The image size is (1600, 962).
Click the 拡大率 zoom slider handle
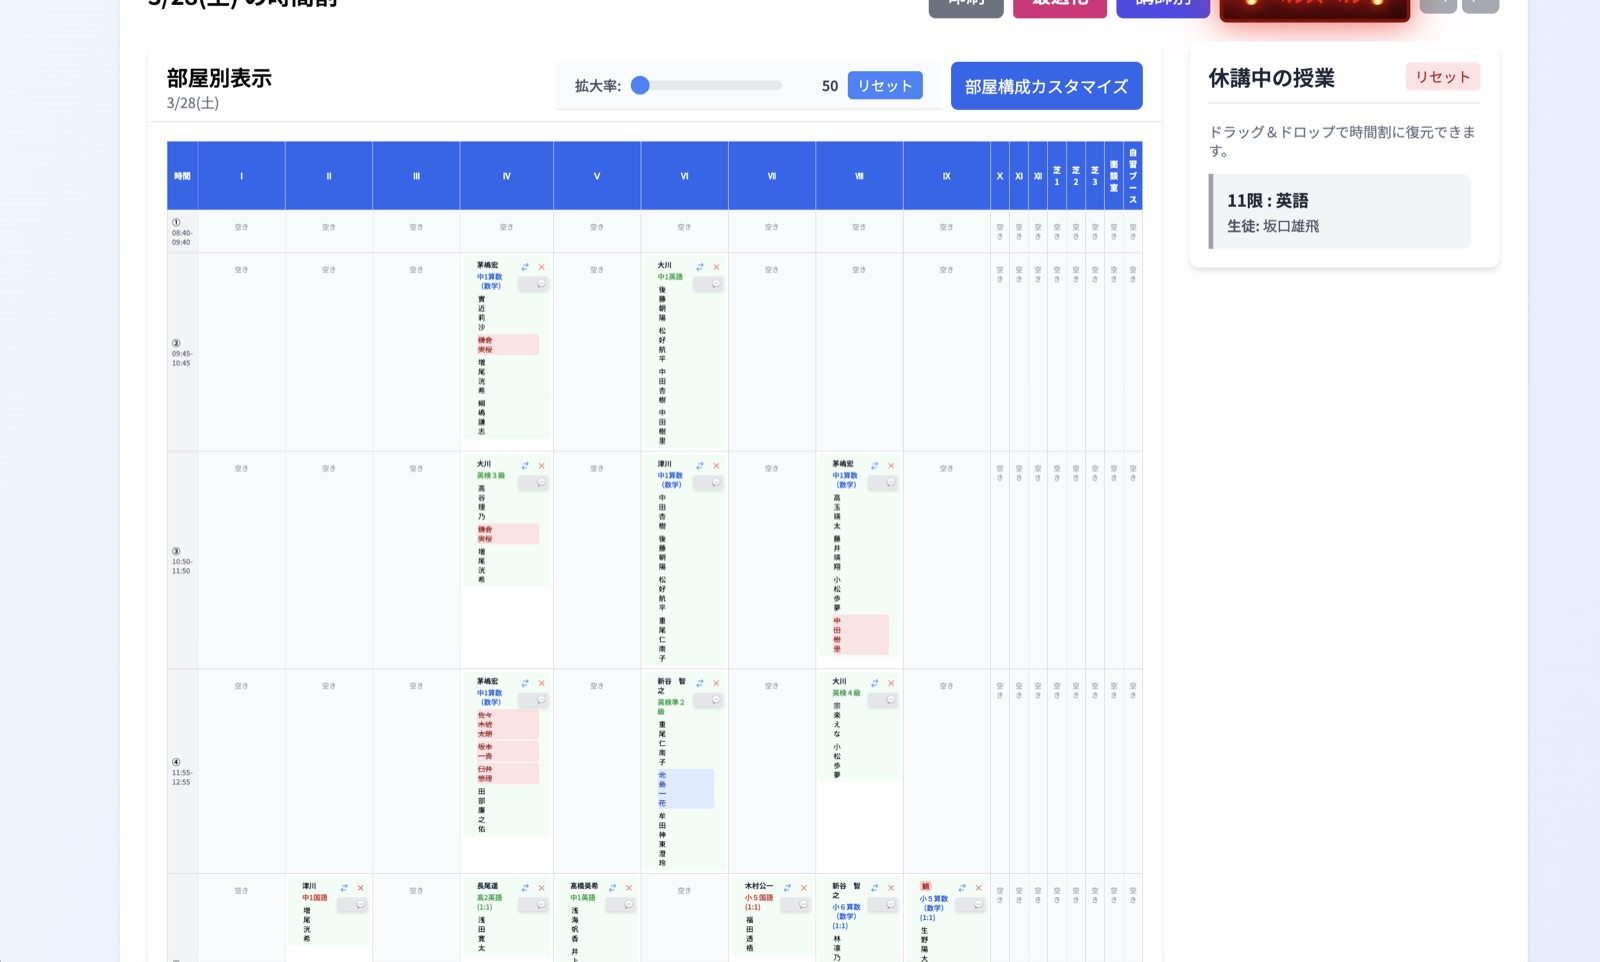tap(641, 85)
